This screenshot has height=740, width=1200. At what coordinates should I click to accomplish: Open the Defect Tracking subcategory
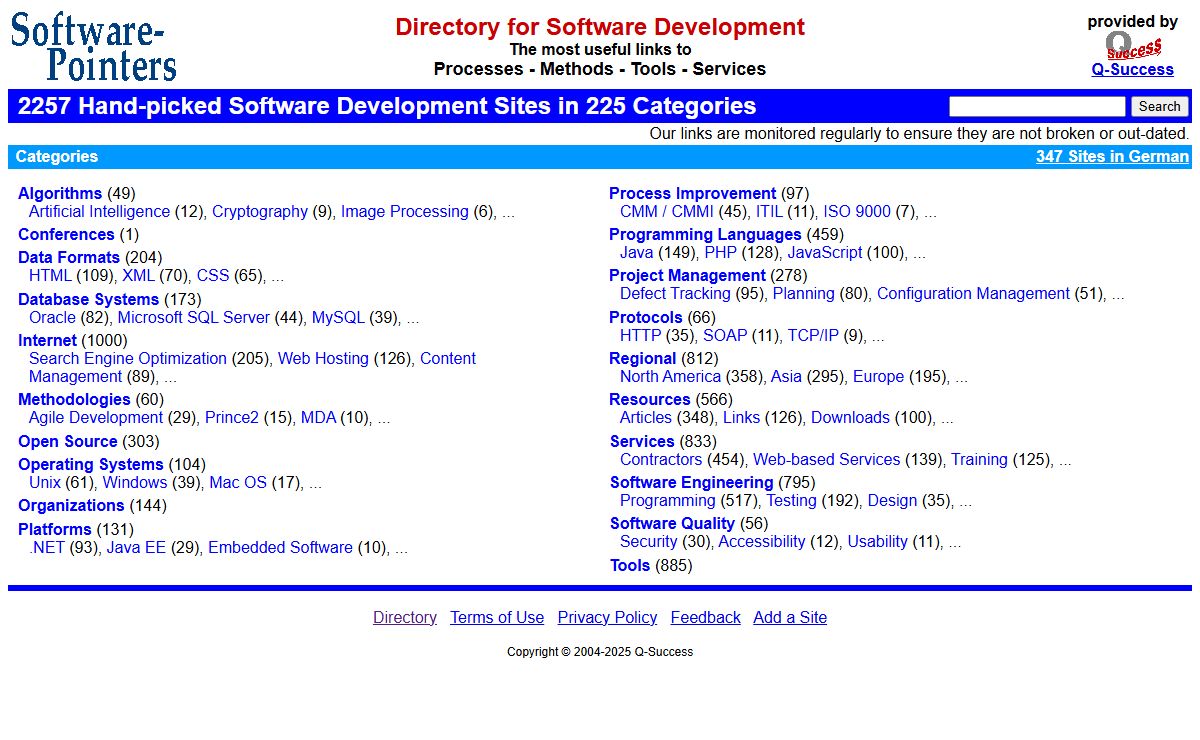pos(675,294)
